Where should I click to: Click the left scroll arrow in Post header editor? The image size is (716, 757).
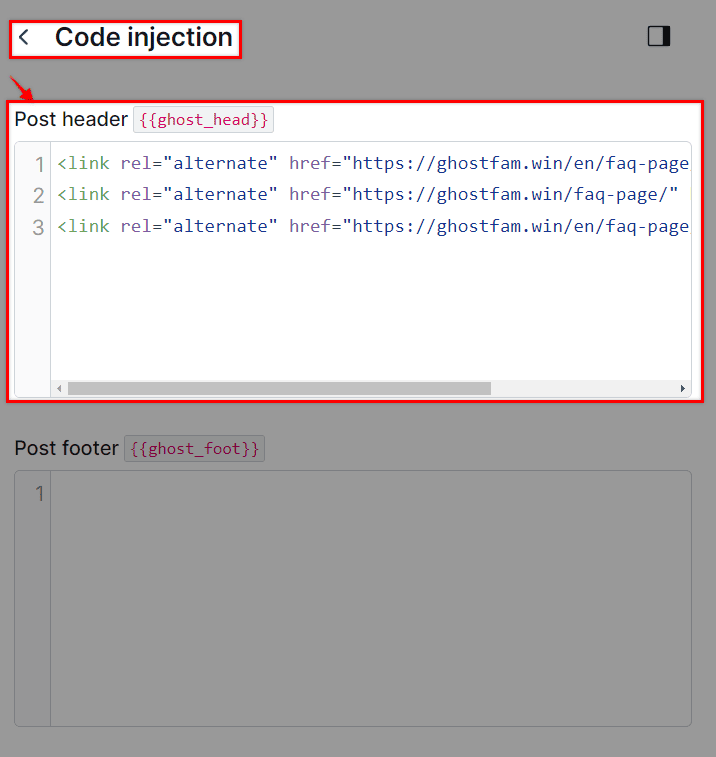click(x=59, y=389)
